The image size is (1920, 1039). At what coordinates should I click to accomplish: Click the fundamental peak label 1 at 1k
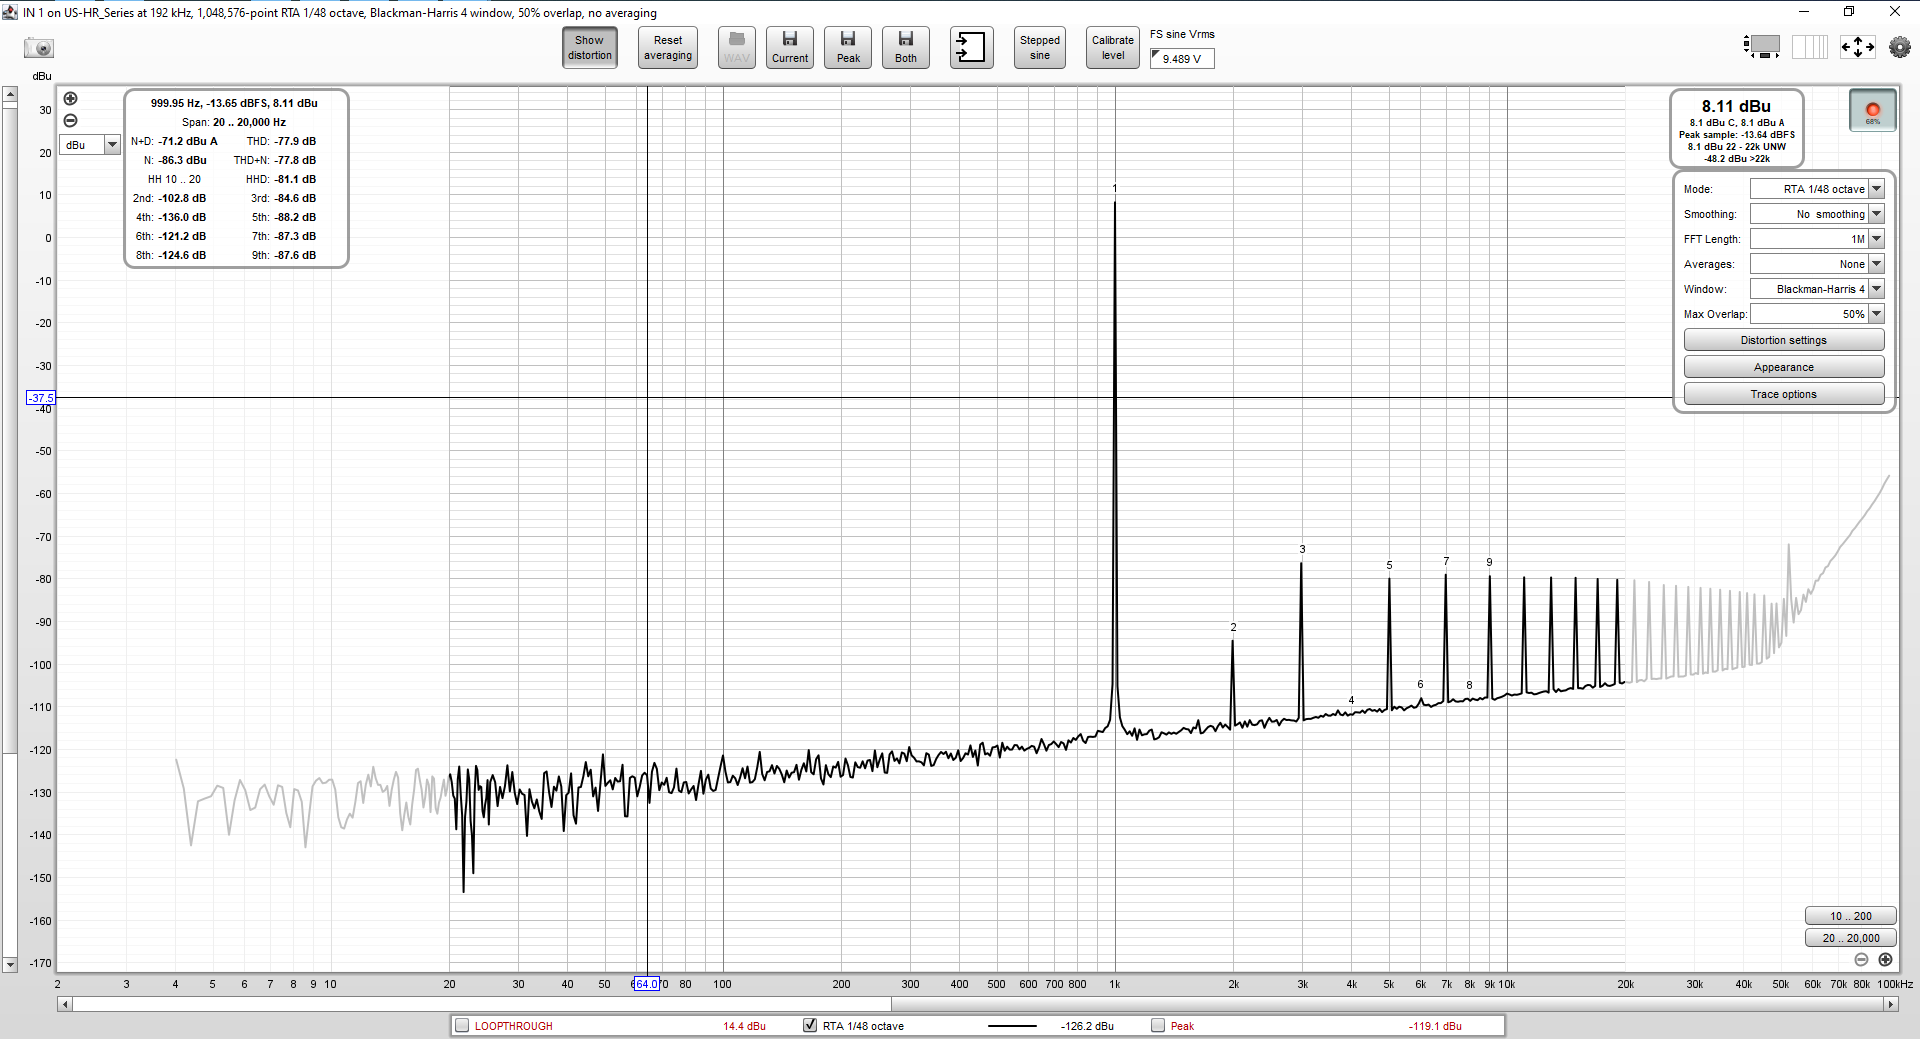(1115, 188)
